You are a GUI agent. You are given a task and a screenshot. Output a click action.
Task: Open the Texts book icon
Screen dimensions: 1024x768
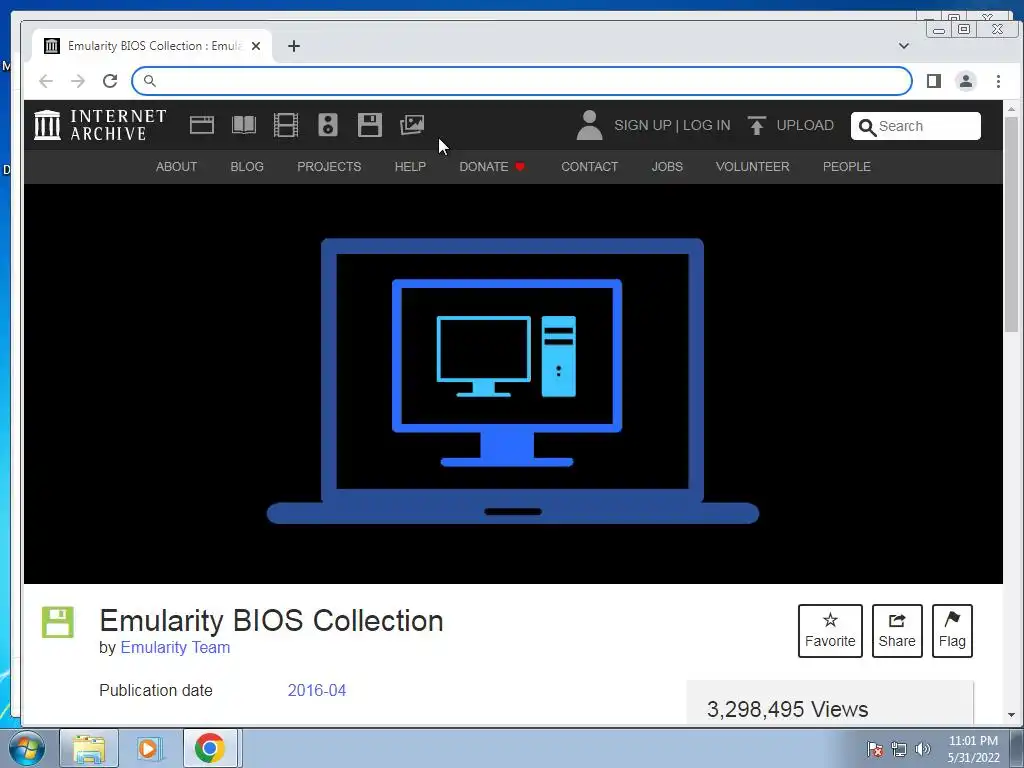coord(244,125)
